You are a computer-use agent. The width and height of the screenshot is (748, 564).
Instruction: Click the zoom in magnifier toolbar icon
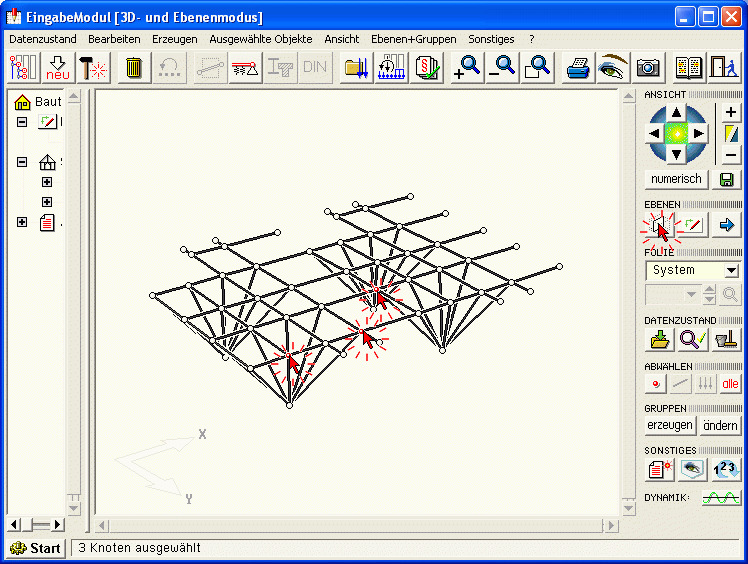465,68
